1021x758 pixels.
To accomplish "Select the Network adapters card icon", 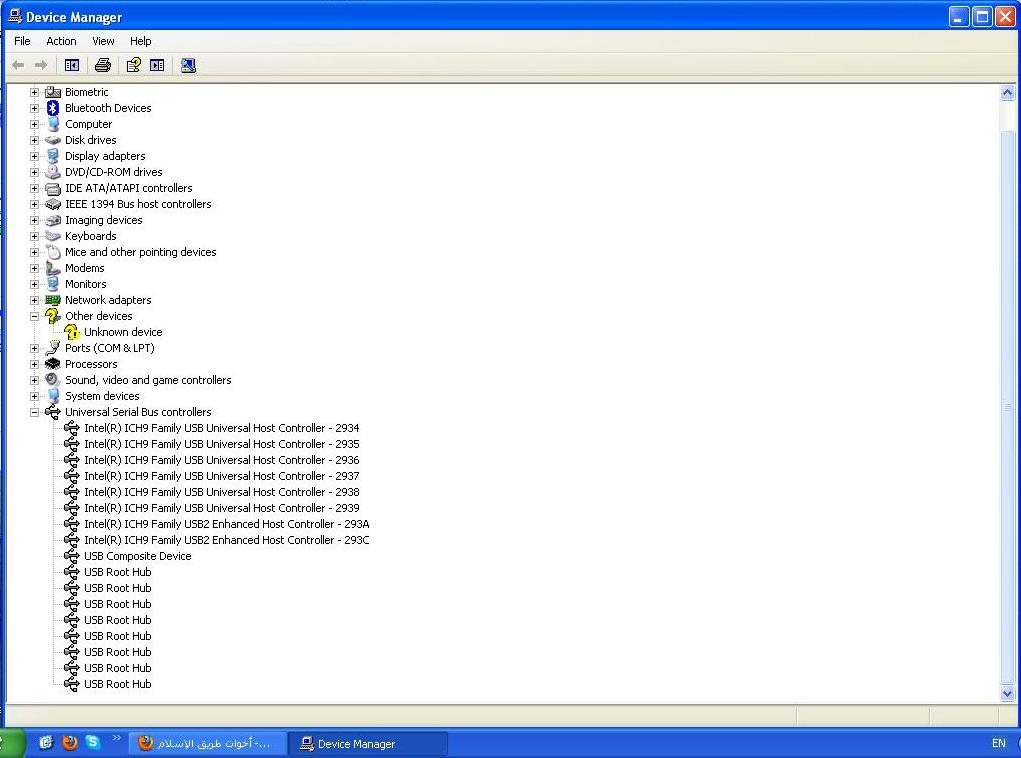I will (x=53, y=300).
